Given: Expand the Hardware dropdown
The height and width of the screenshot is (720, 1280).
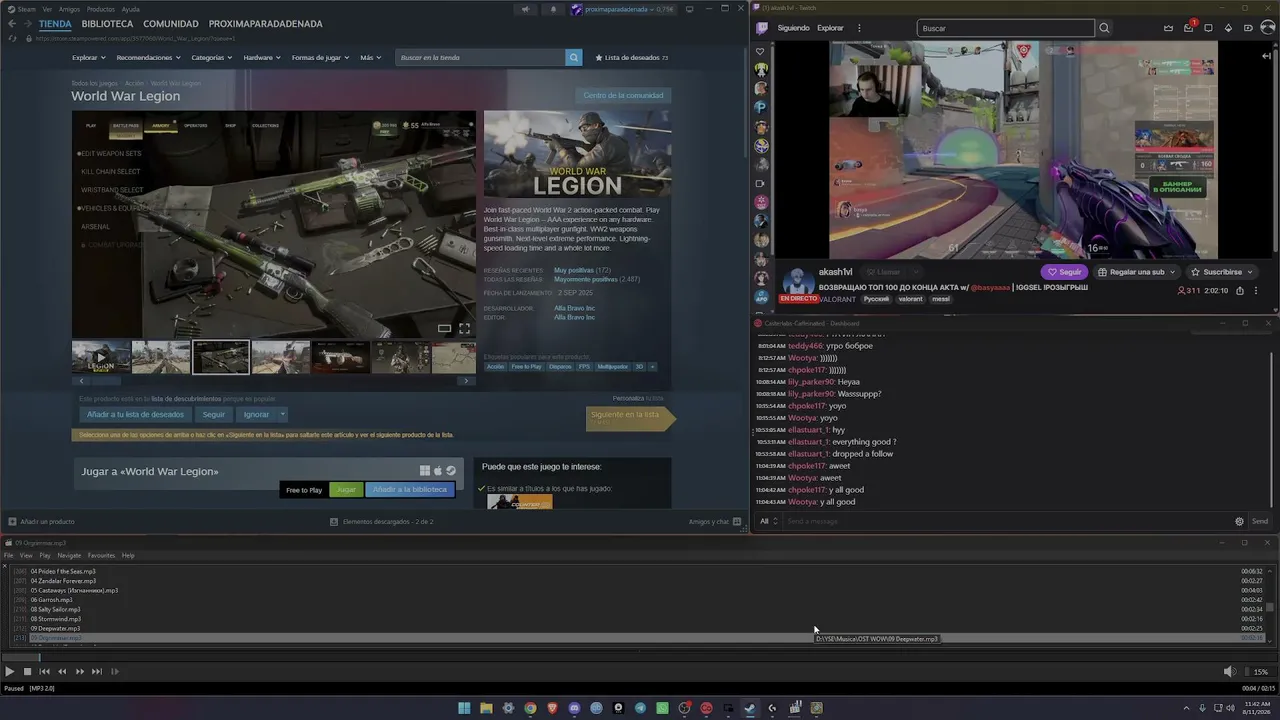Looking at the screenshot, I should pyautogui.click(x=262, y=58).
